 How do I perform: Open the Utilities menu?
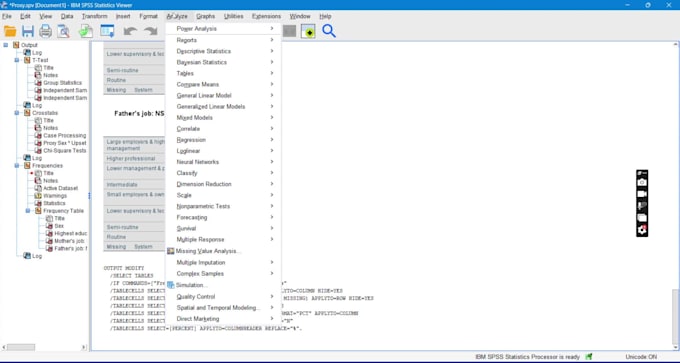pyautogui.click(x=234, y=16)
